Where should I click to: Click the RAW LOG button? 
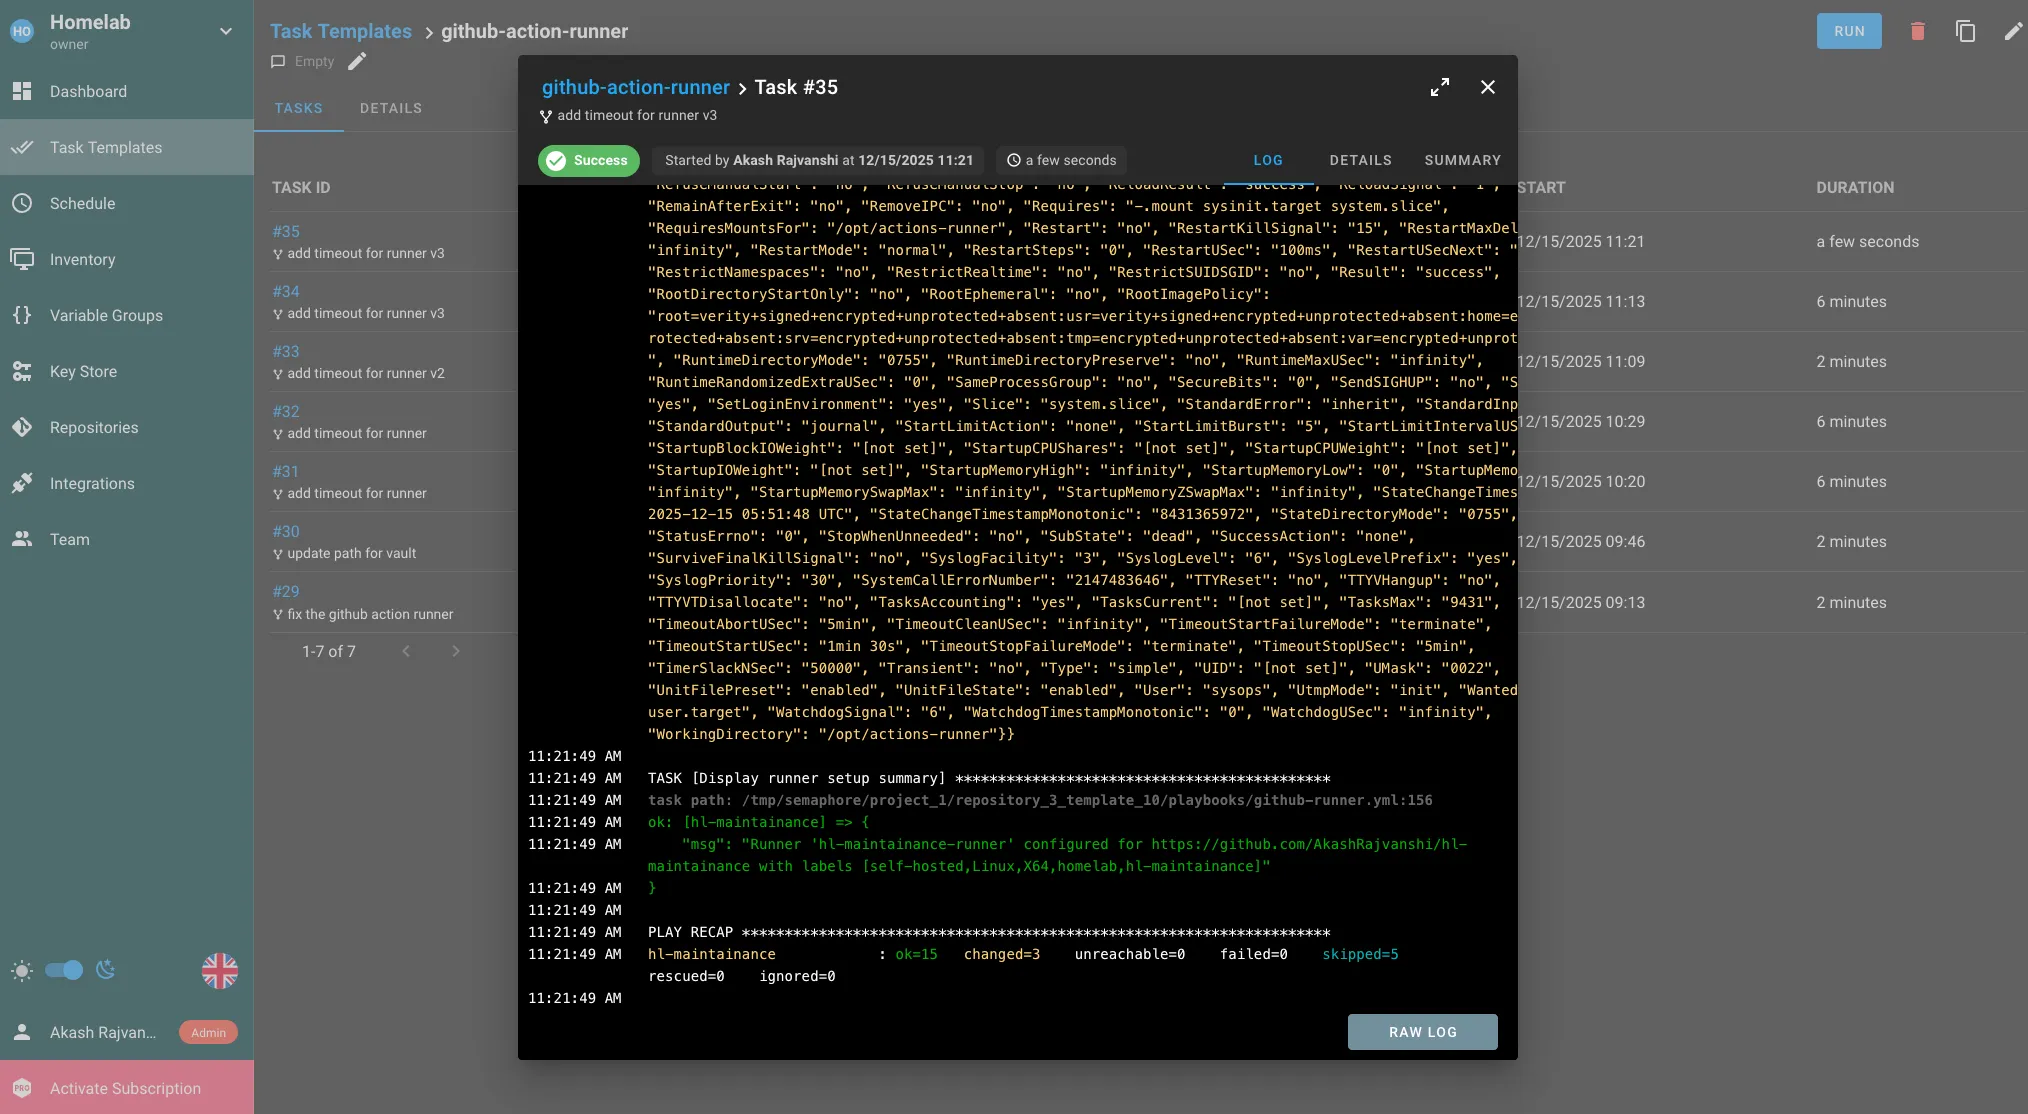1422,1032
